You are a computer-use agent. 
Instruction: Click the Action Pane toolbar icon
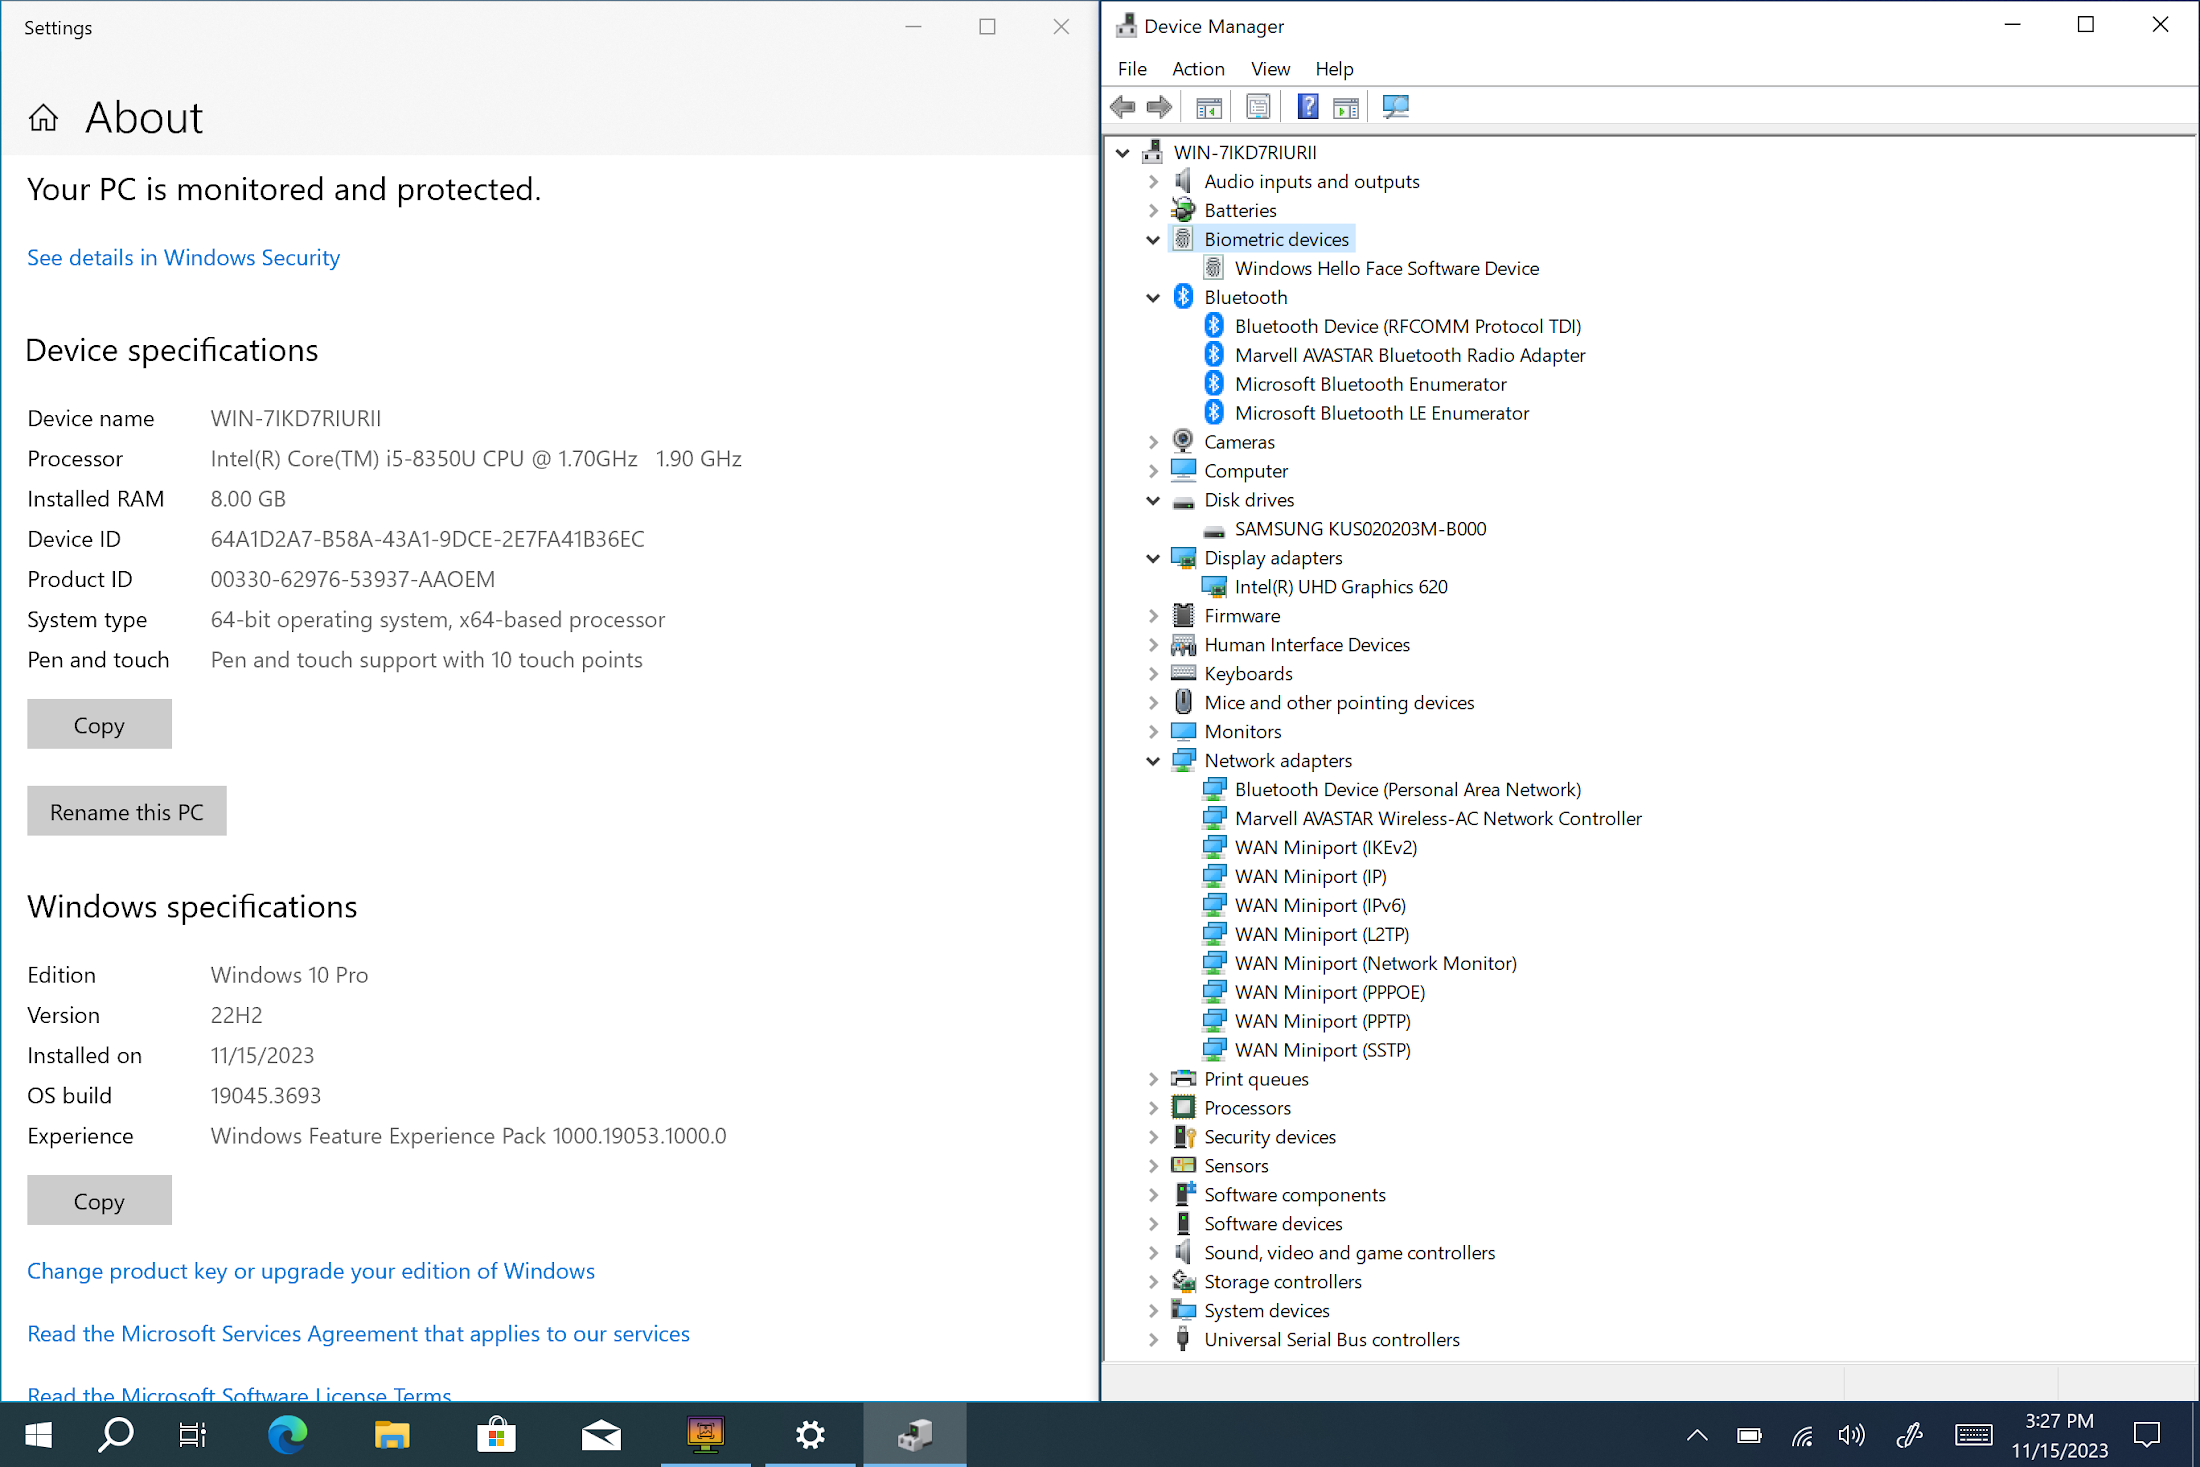click(1346, 107)
